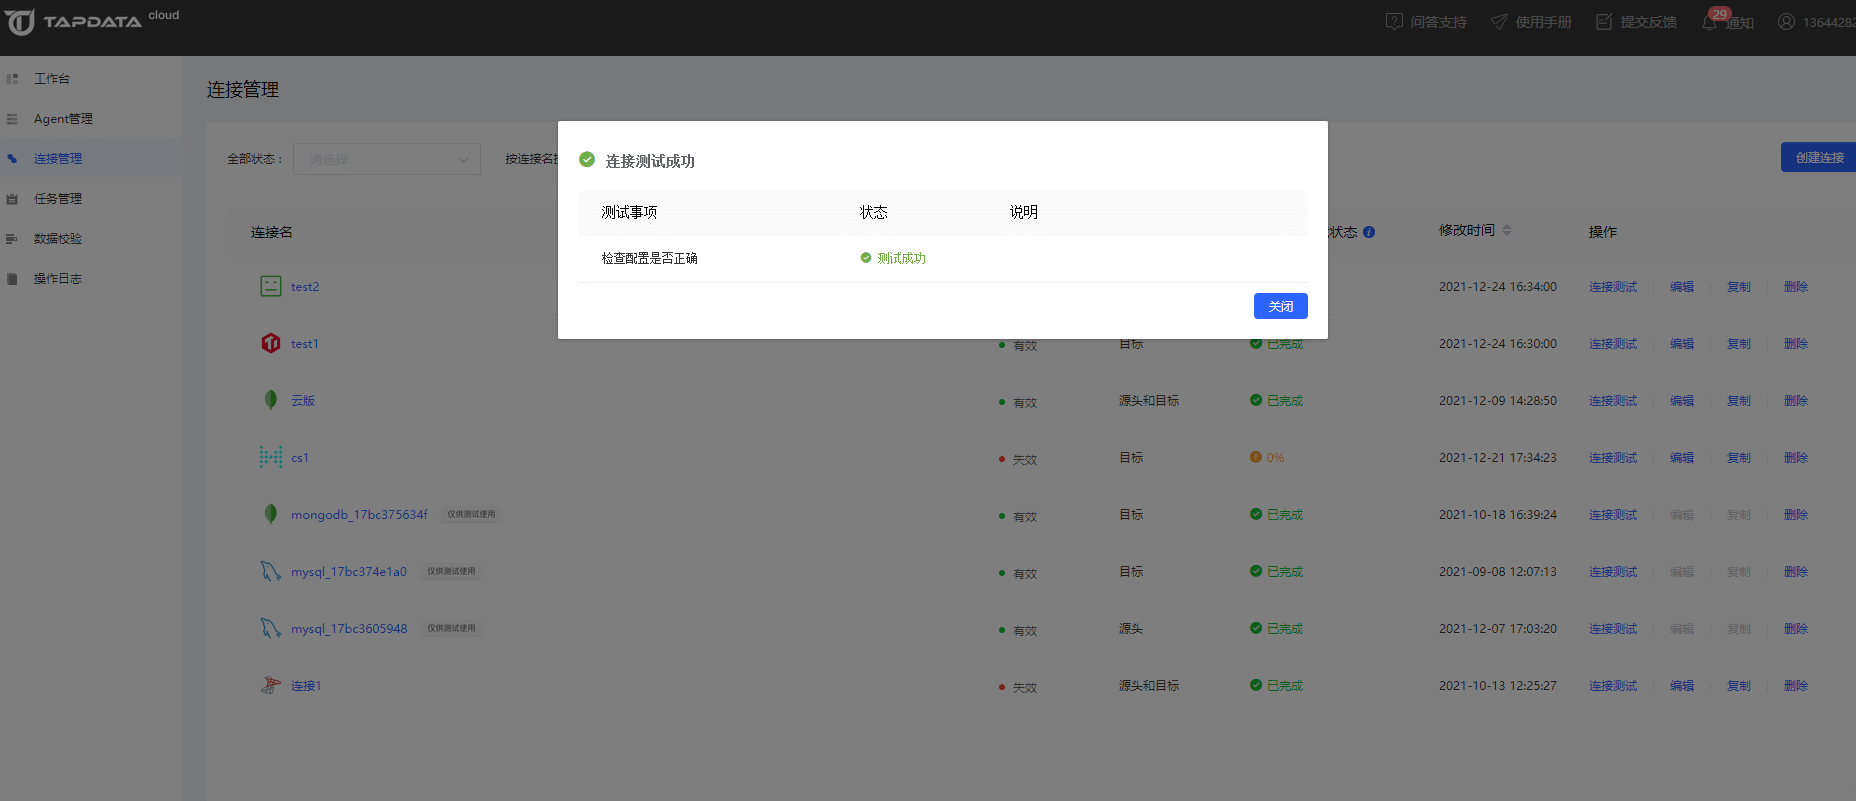Close the connection test dialog with 关闭
Viewport: 1856px width, 801px height.
(1280, 306)
